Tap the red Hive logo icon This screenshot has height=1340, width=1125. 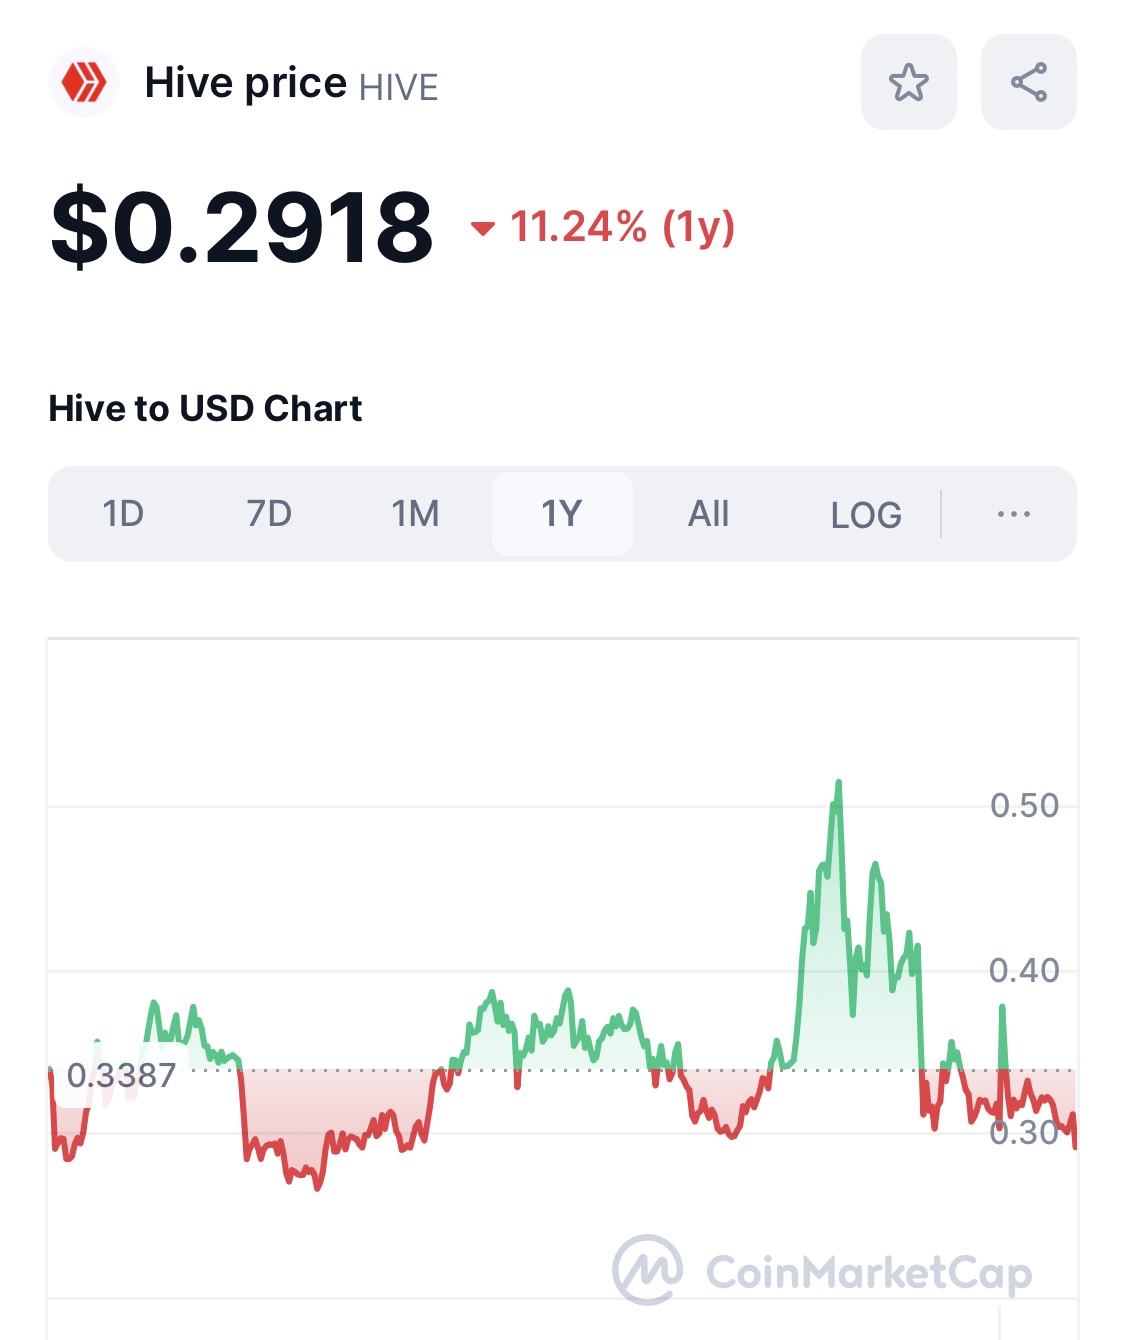[84, 82]
